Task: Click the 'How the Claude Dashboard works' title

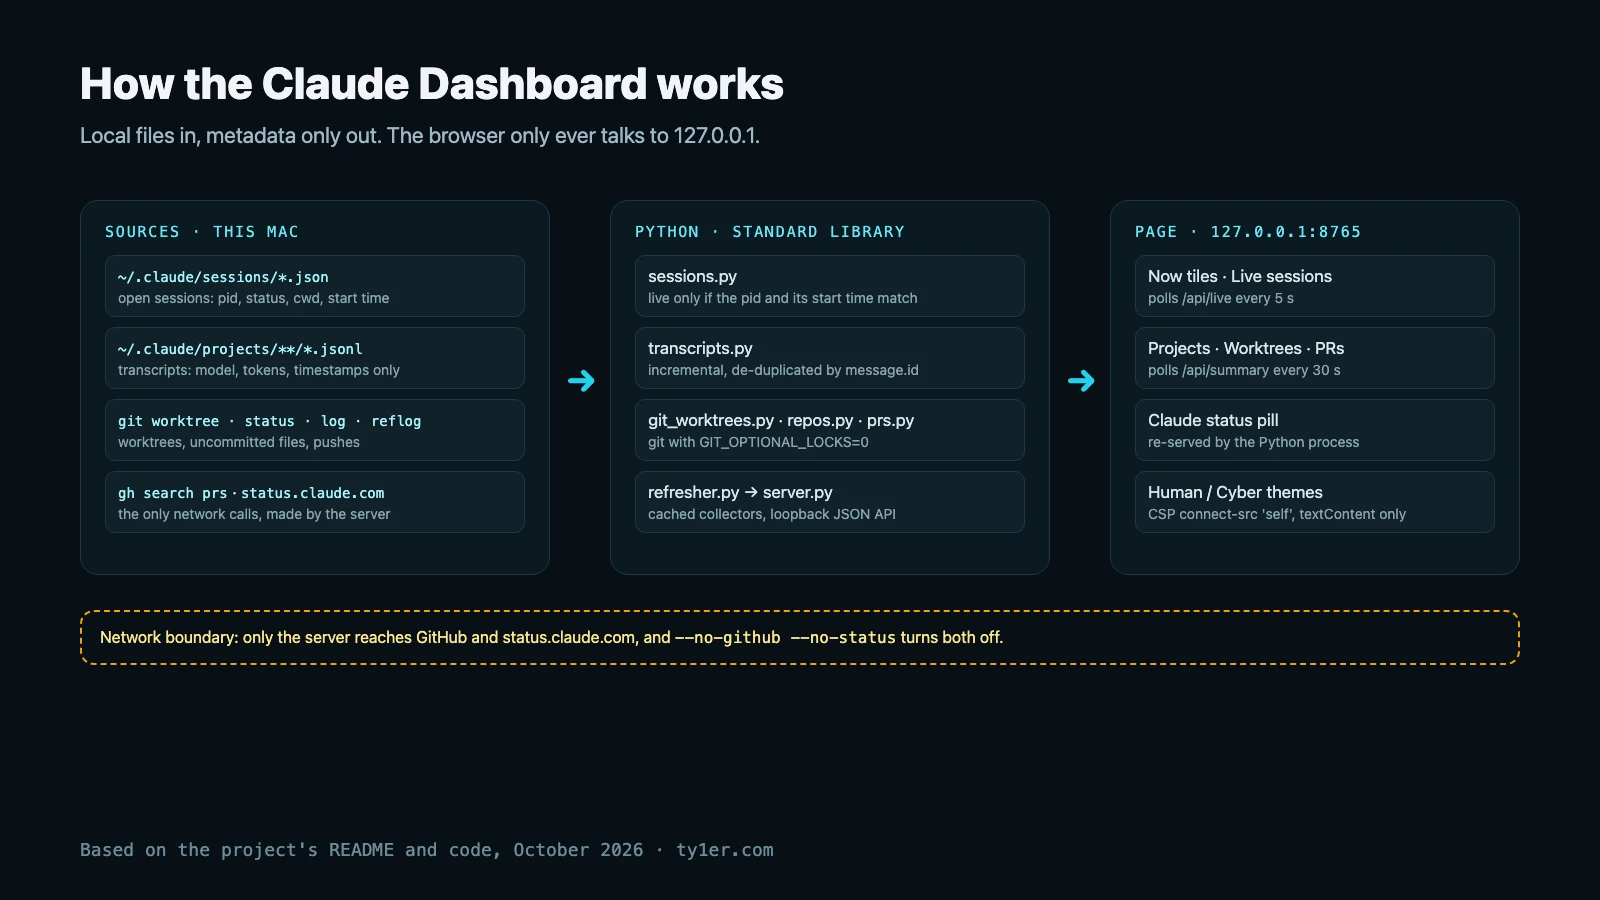Action: [432, 84]
